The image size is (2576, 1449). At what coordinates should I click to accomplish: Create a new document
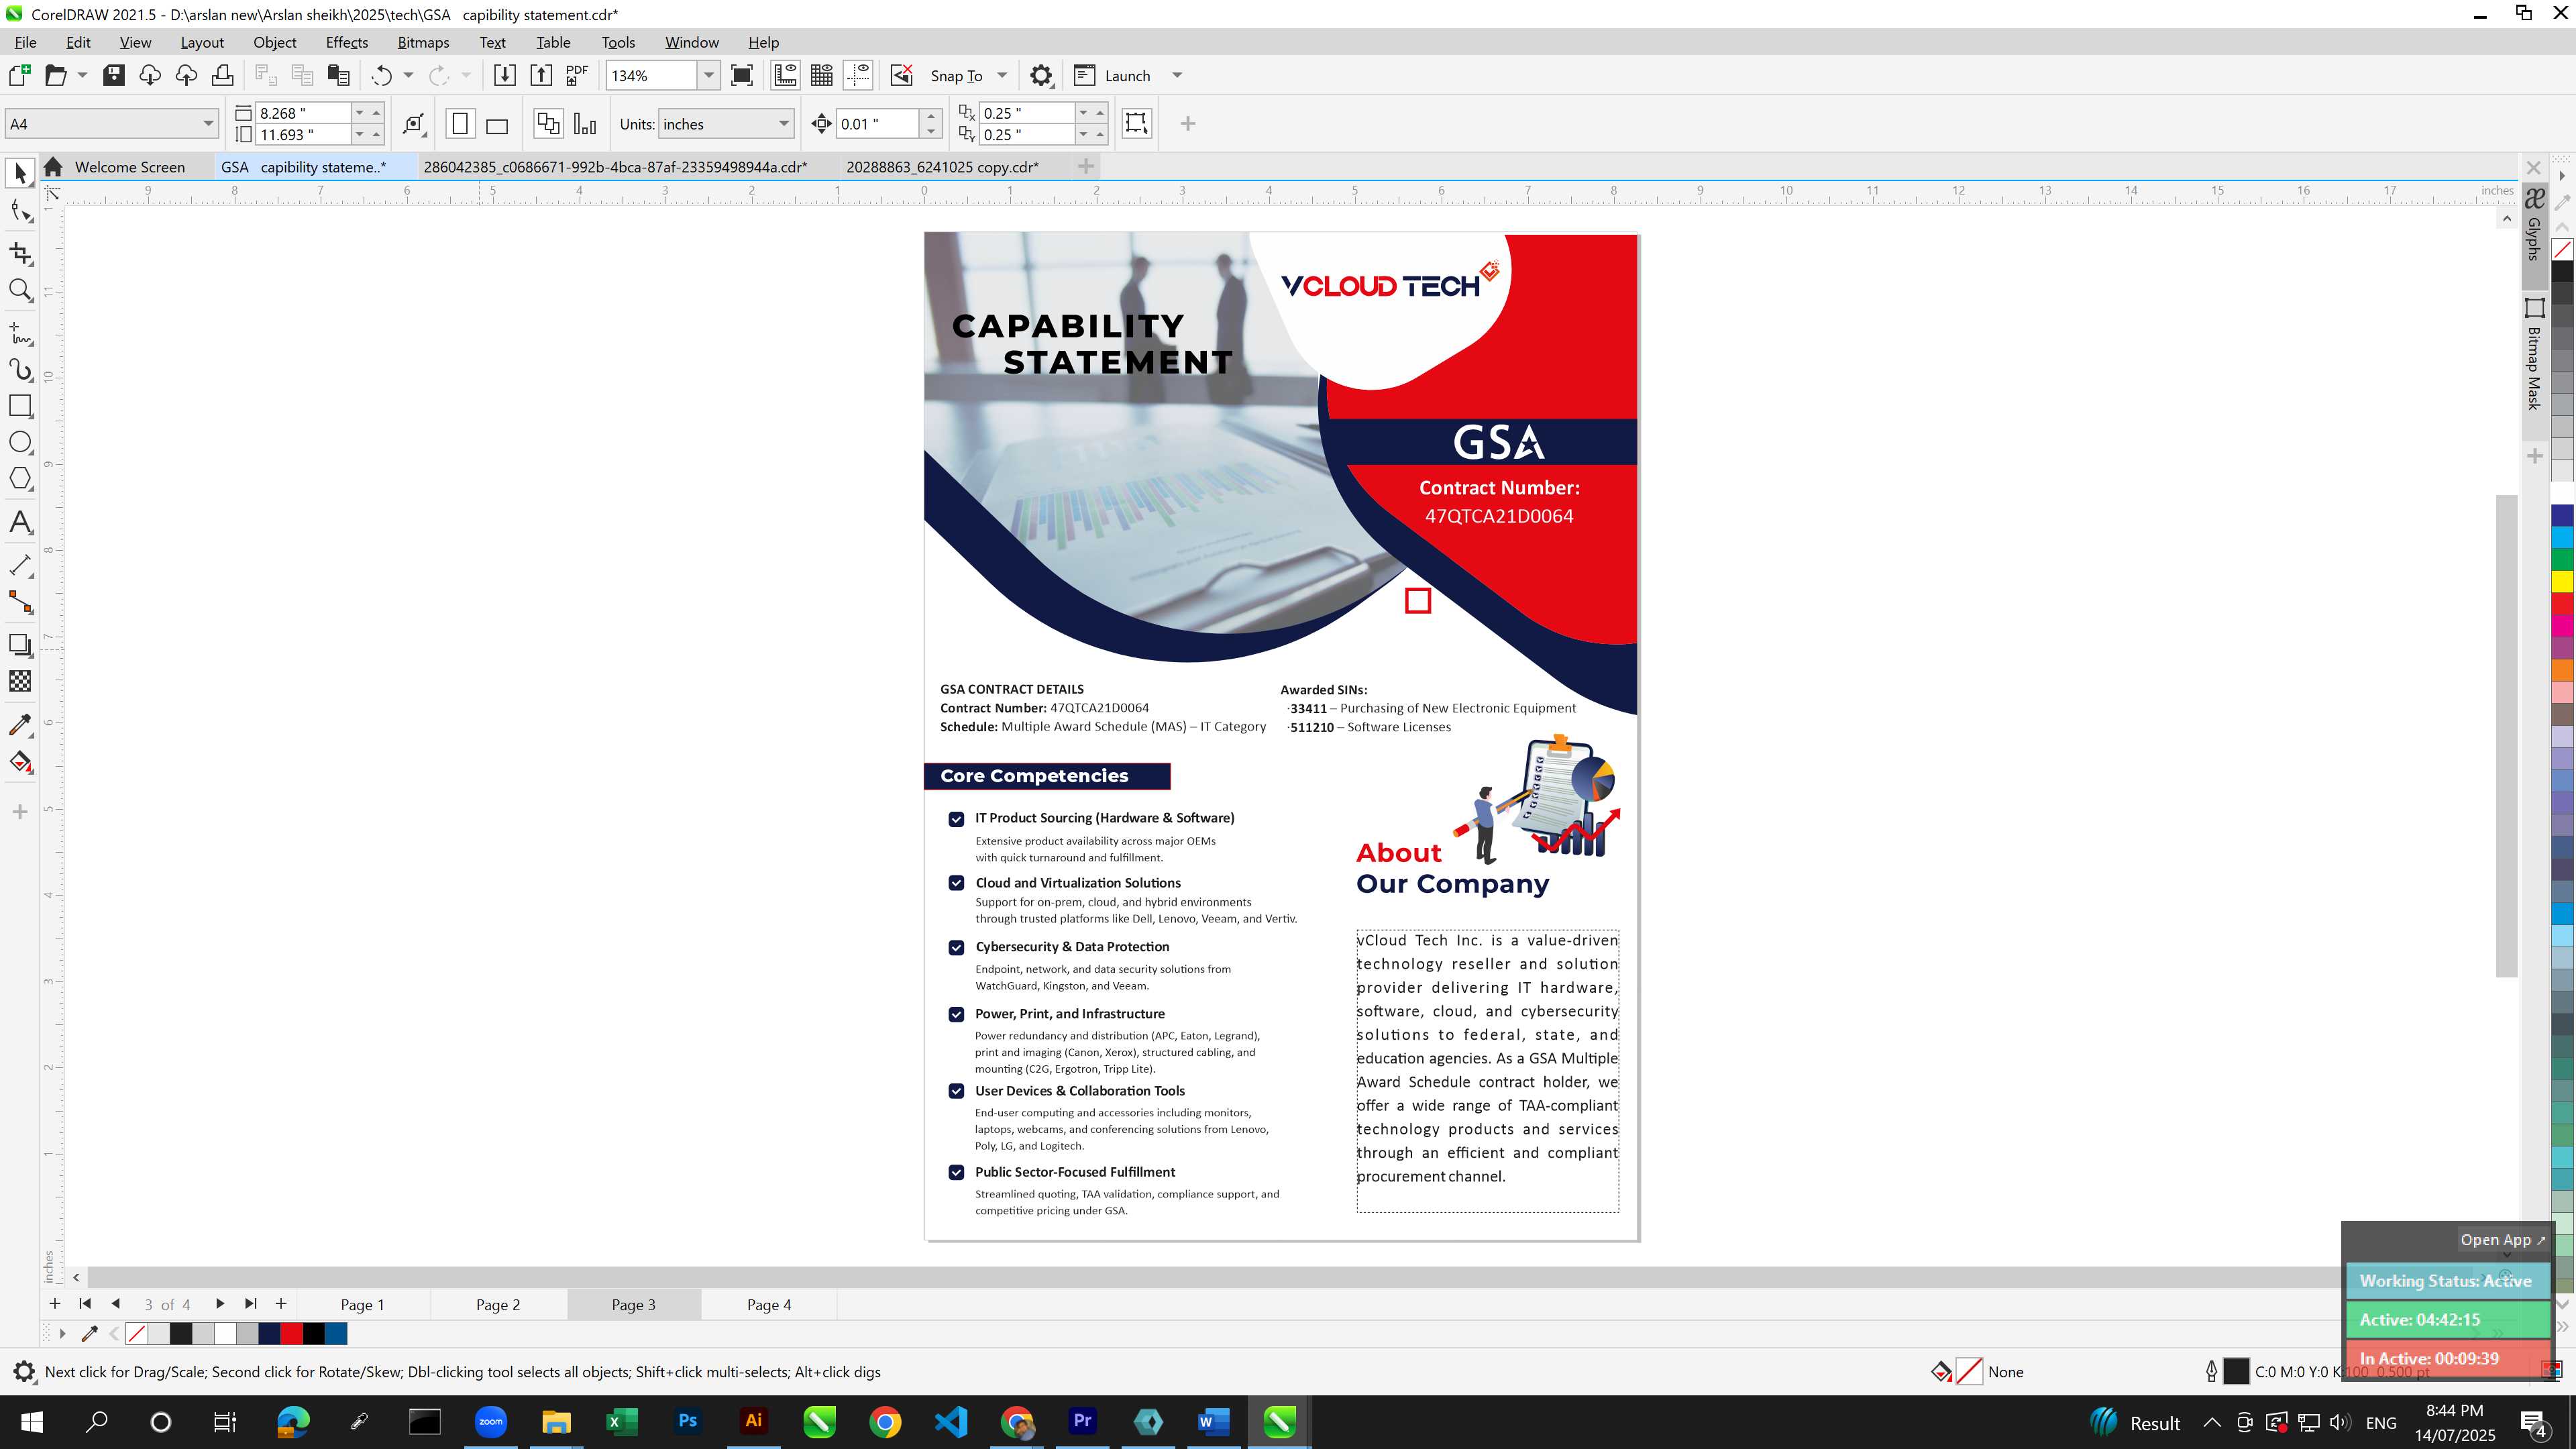click(19, 75)
